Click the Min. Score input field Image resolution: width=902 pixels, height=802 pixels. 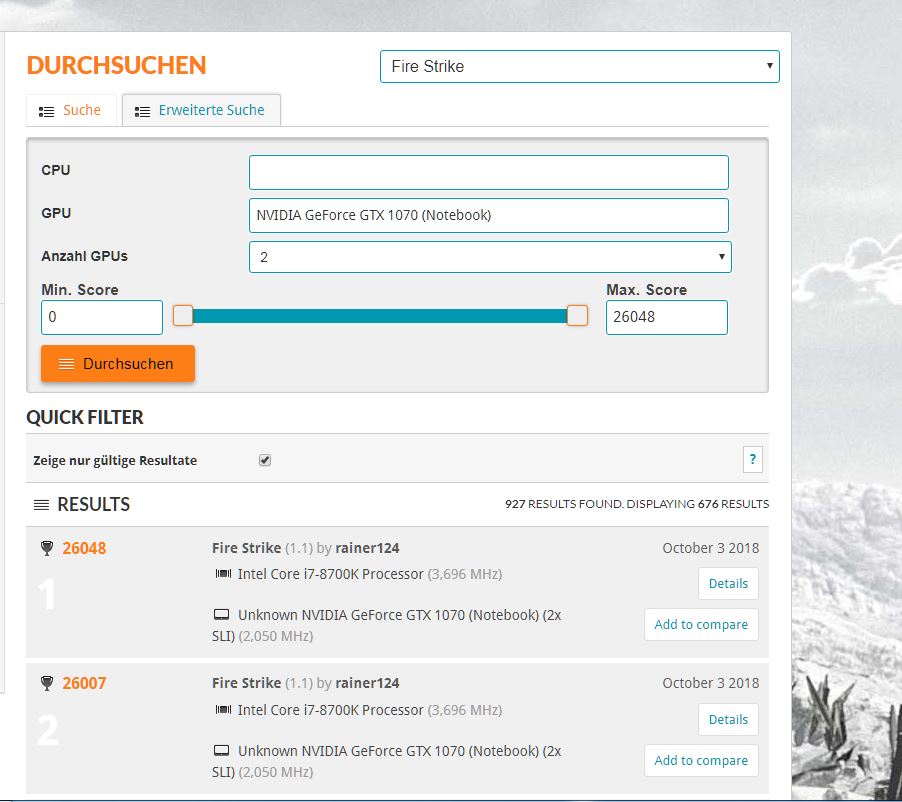[x=102, y=317]
